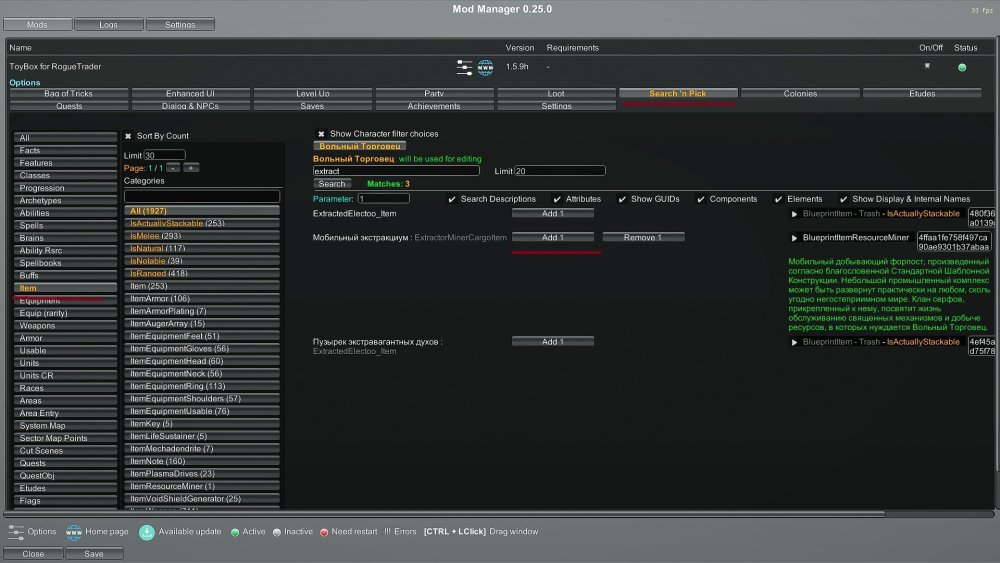Switch to the Bag of Tricks tab
The image size is (1000, 563).
(69, 94)
